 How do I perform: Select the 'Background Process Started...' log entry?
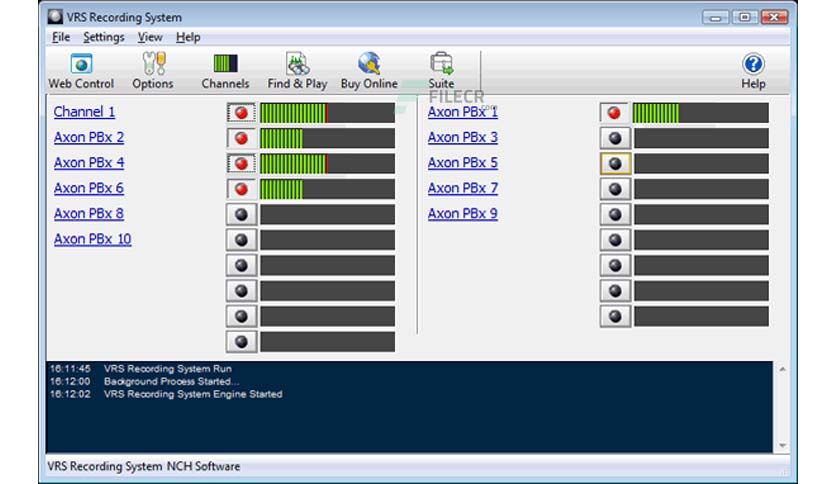[x=172, y=381]
